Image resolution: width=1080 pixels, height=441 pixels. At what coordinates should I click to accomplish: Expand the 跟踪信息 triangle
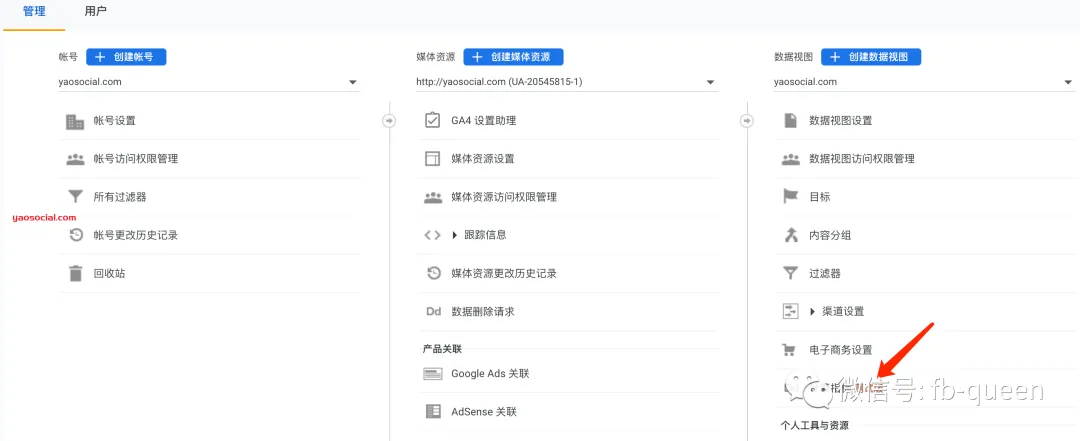455,235
